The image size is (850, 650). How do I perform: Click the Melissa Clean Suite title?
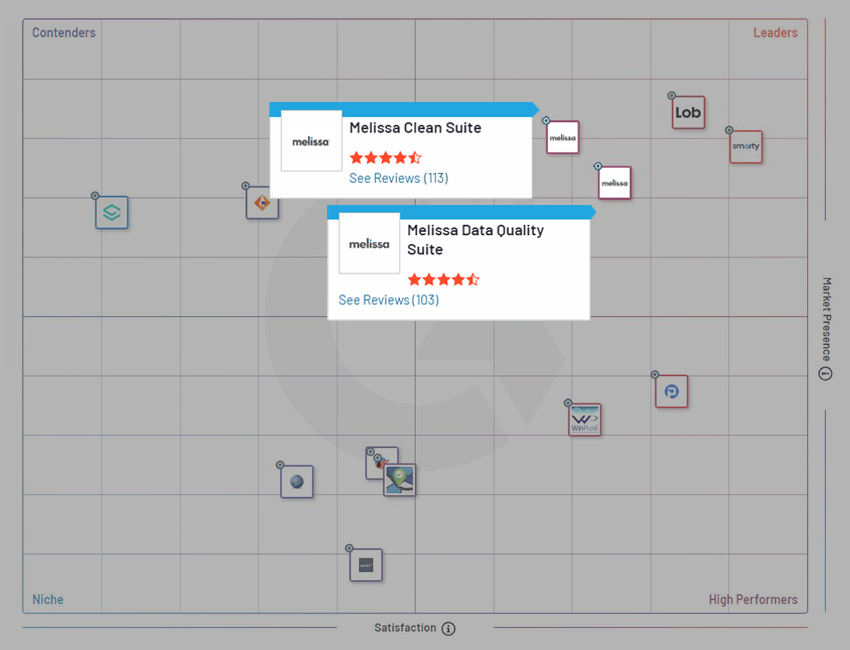[415, 127]
